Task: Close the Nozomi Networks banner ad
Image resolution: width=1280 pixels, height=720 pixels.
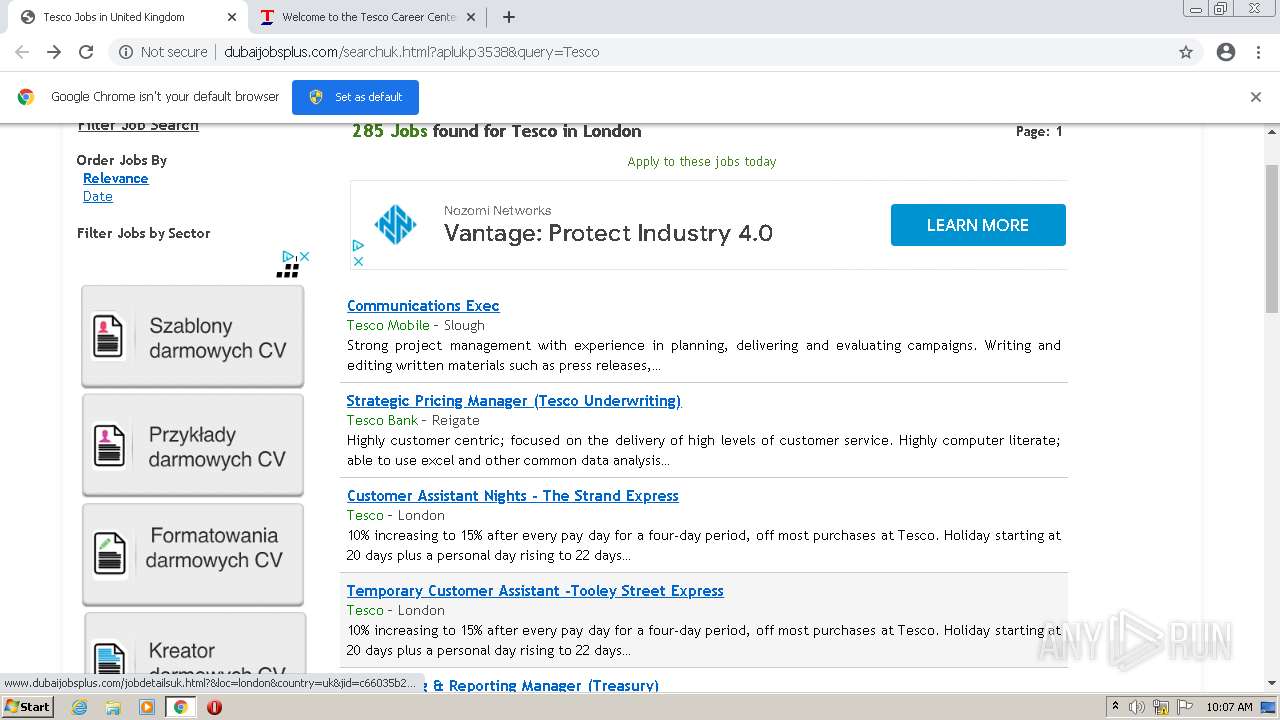Action: pyautogui.click(x=358, y=261)
